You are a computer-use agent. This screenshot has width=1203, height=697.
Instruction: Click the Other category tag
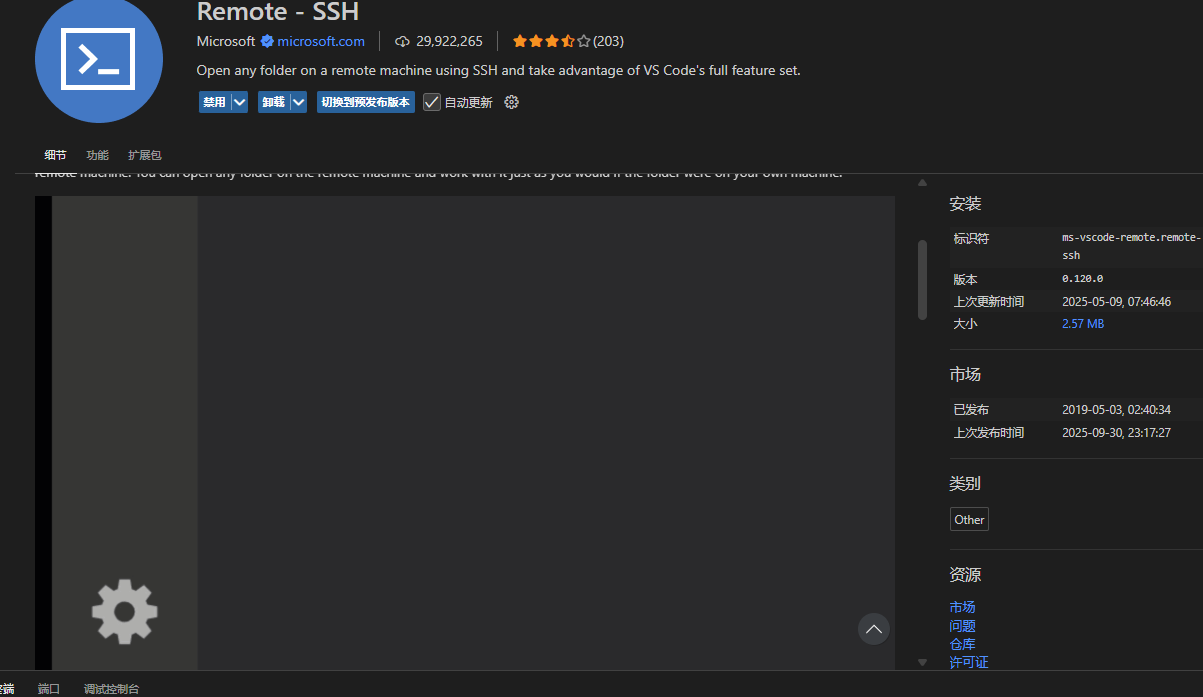tap(969, 519)
